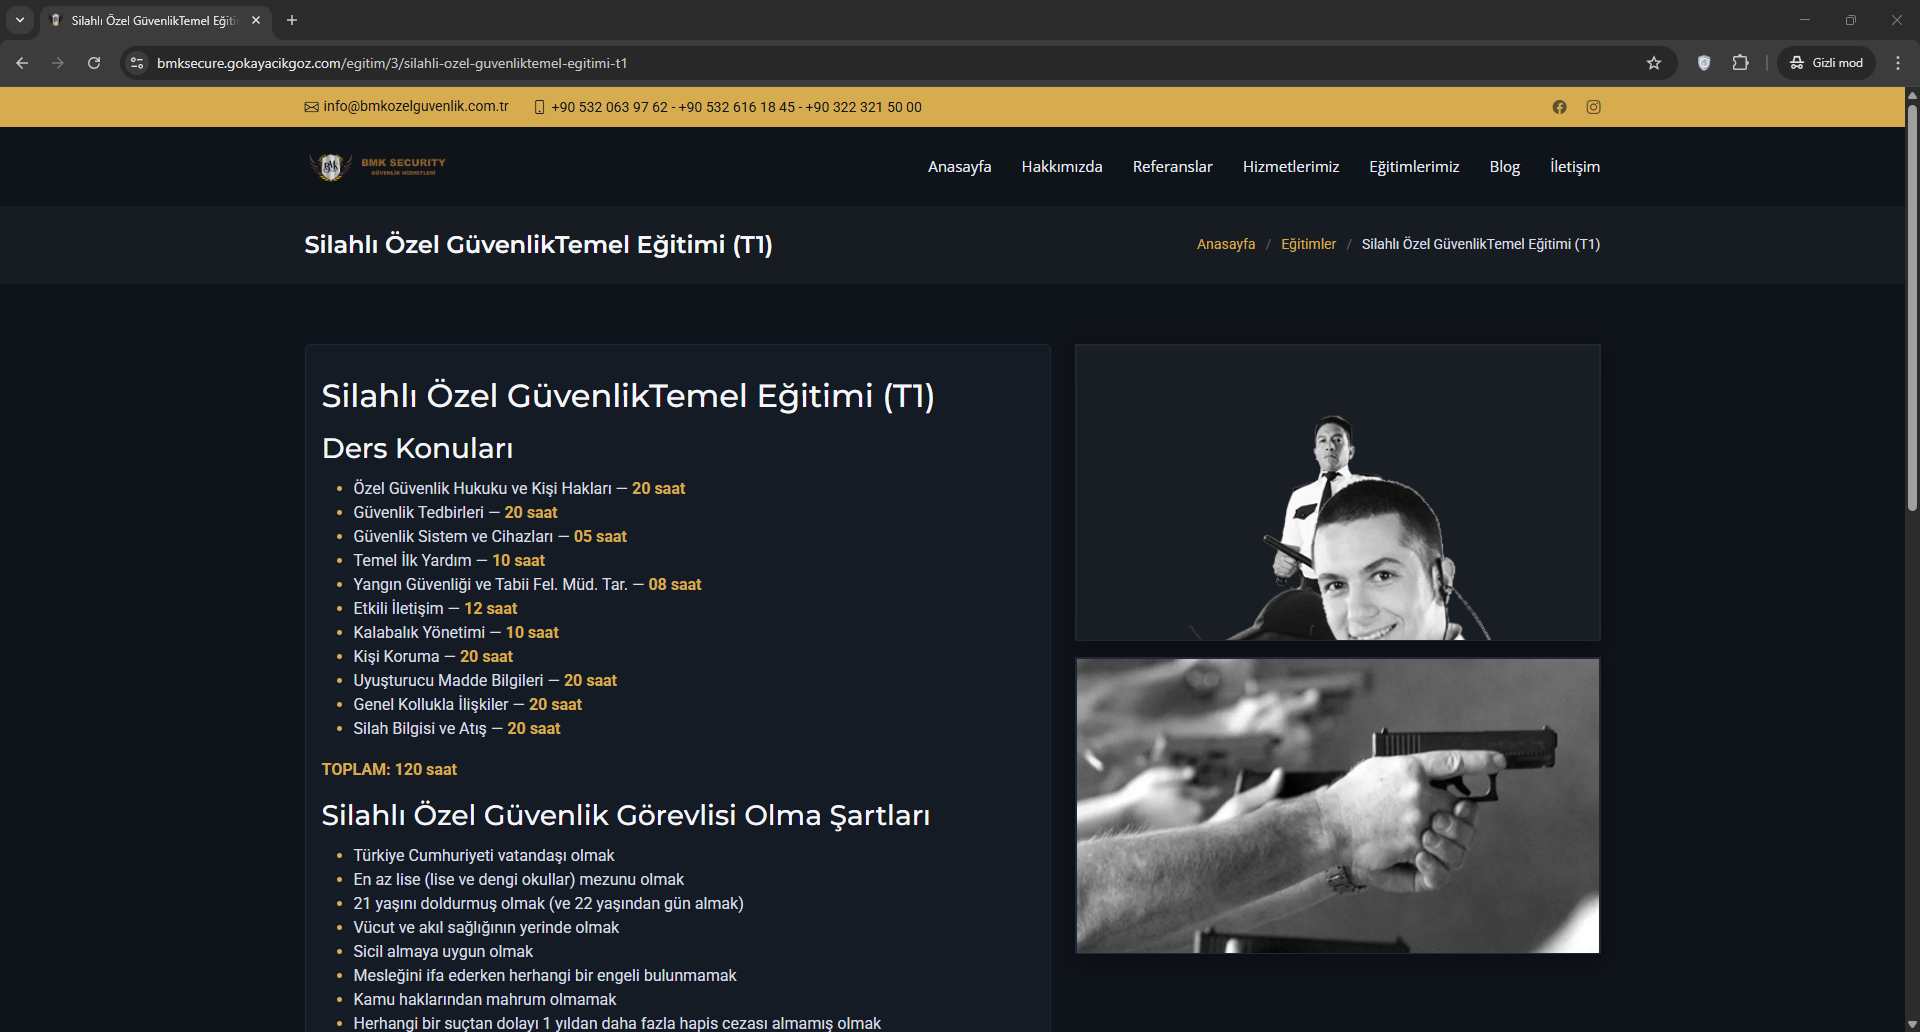View site information icon in address bar
The height and width of the screenshot is (1032, 1920).
(x=137, y=63)
